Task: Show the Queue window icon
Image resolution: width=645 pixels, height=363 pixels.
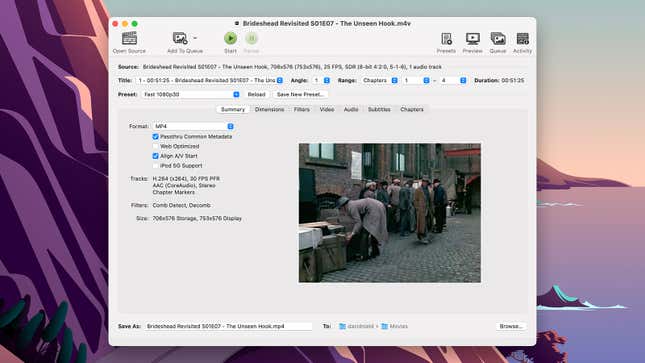Action: tap(498, 39)
